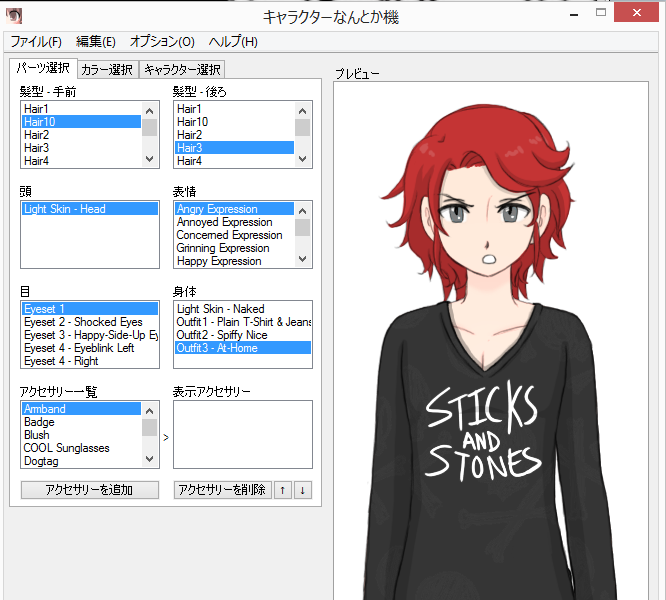Open the オプション(O) menu
The image size is (666, 600).
pos(162,41)
